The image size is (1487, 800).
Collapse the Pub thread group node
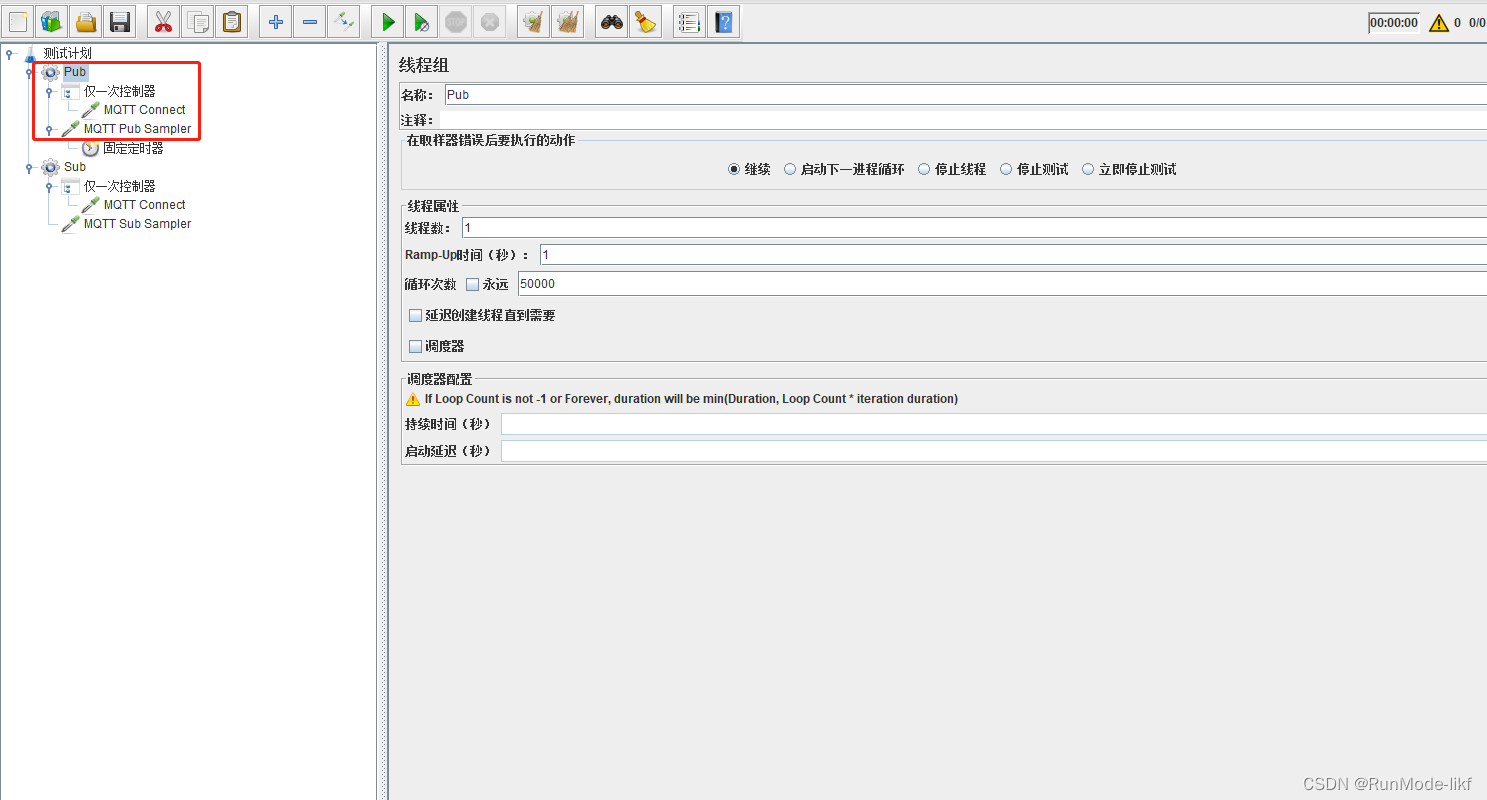(x=28, y=71)
